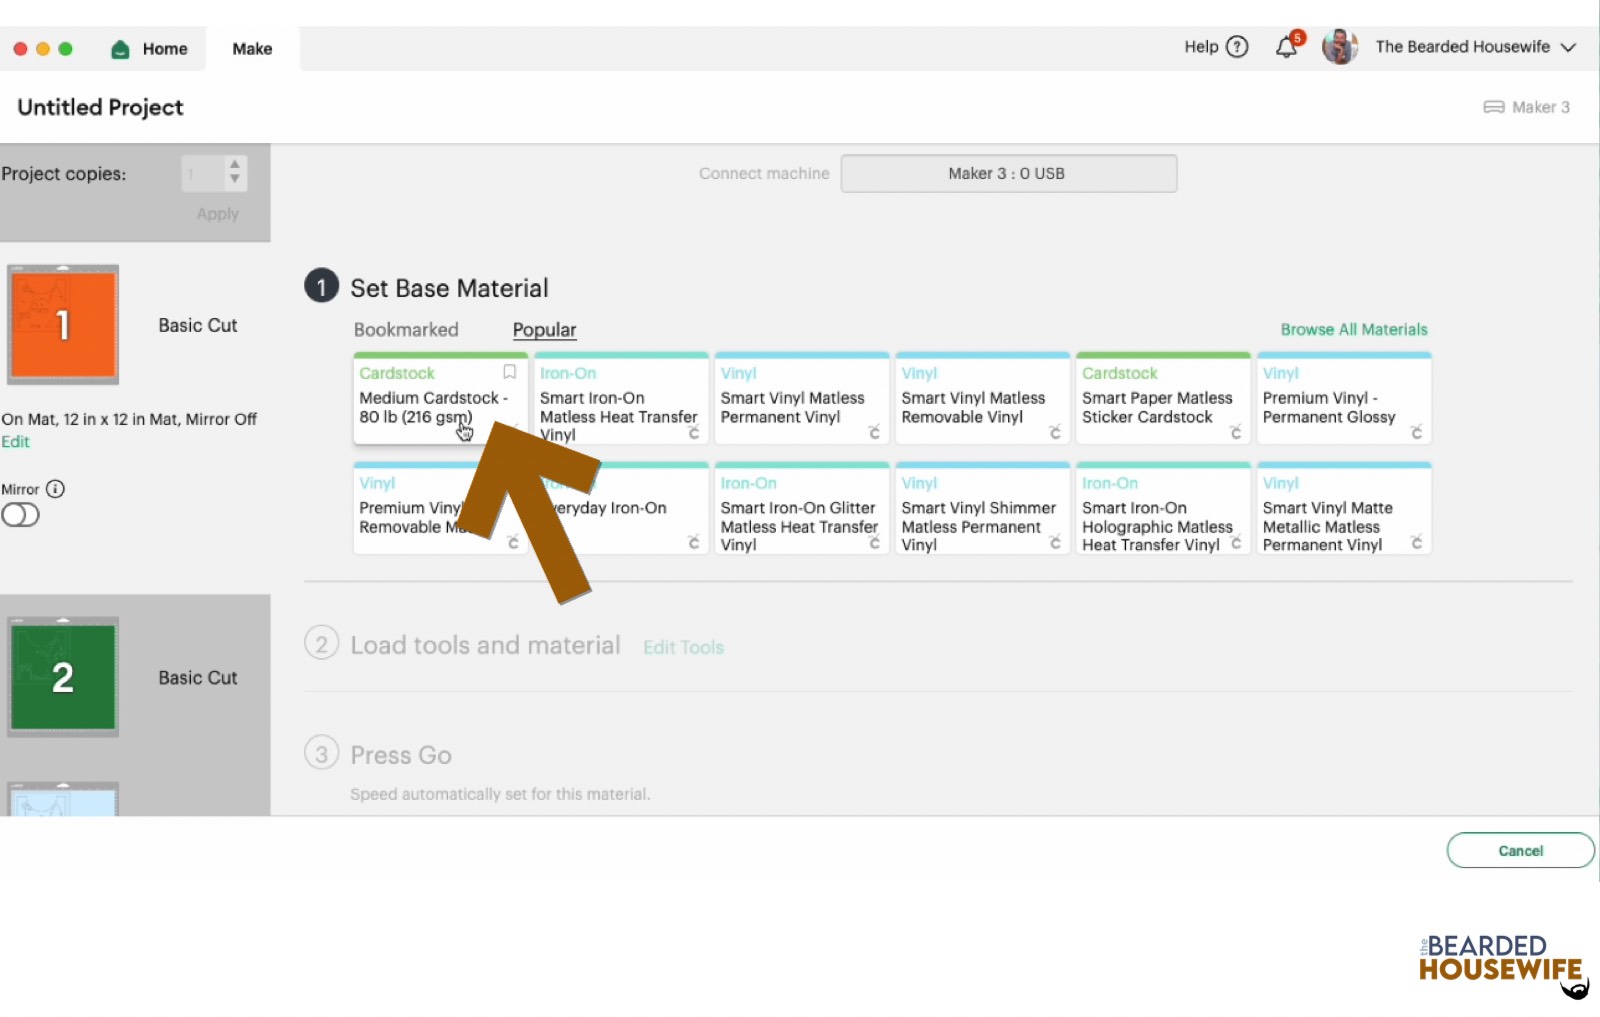Choose Smart Iron-On Glitter Matless material
This screenshot has width=1600, height=1017.
coord(802,508)
